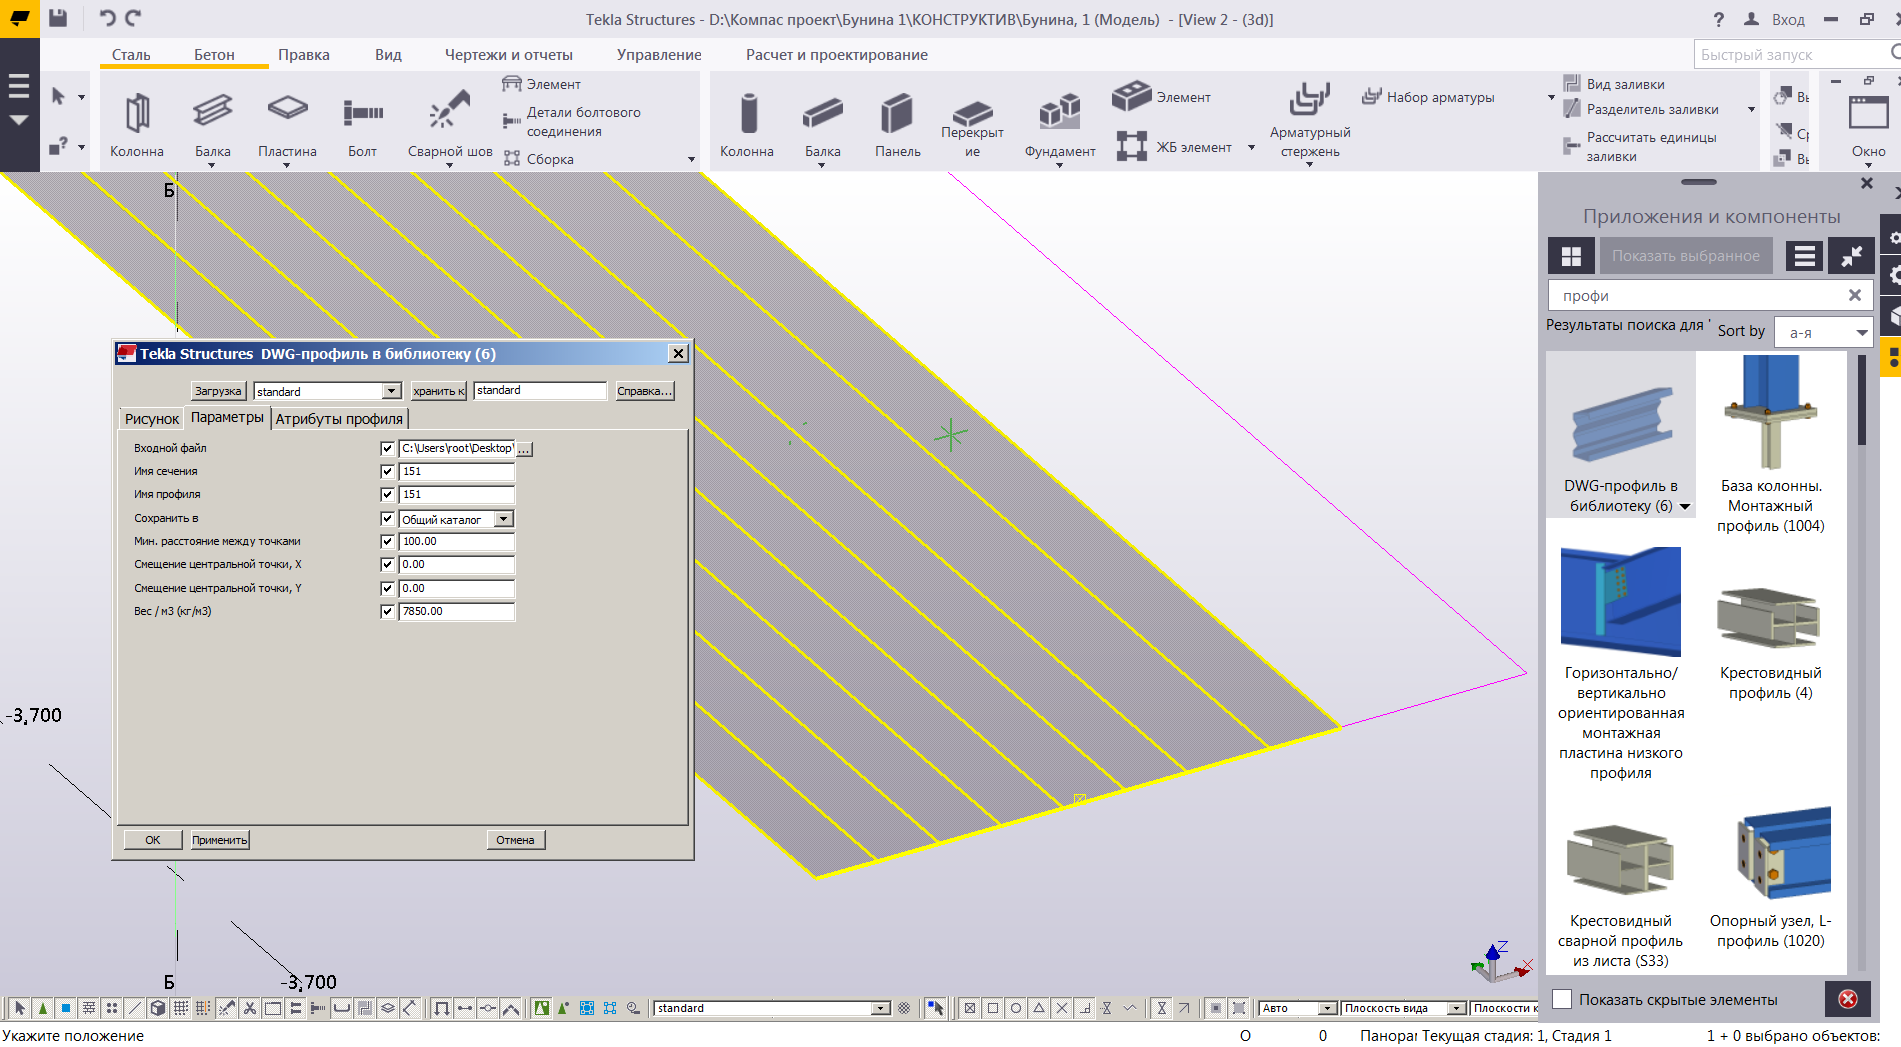Click the Имя сечения input field
This screenshot has height=1047, width=1901.
point(456,471)
